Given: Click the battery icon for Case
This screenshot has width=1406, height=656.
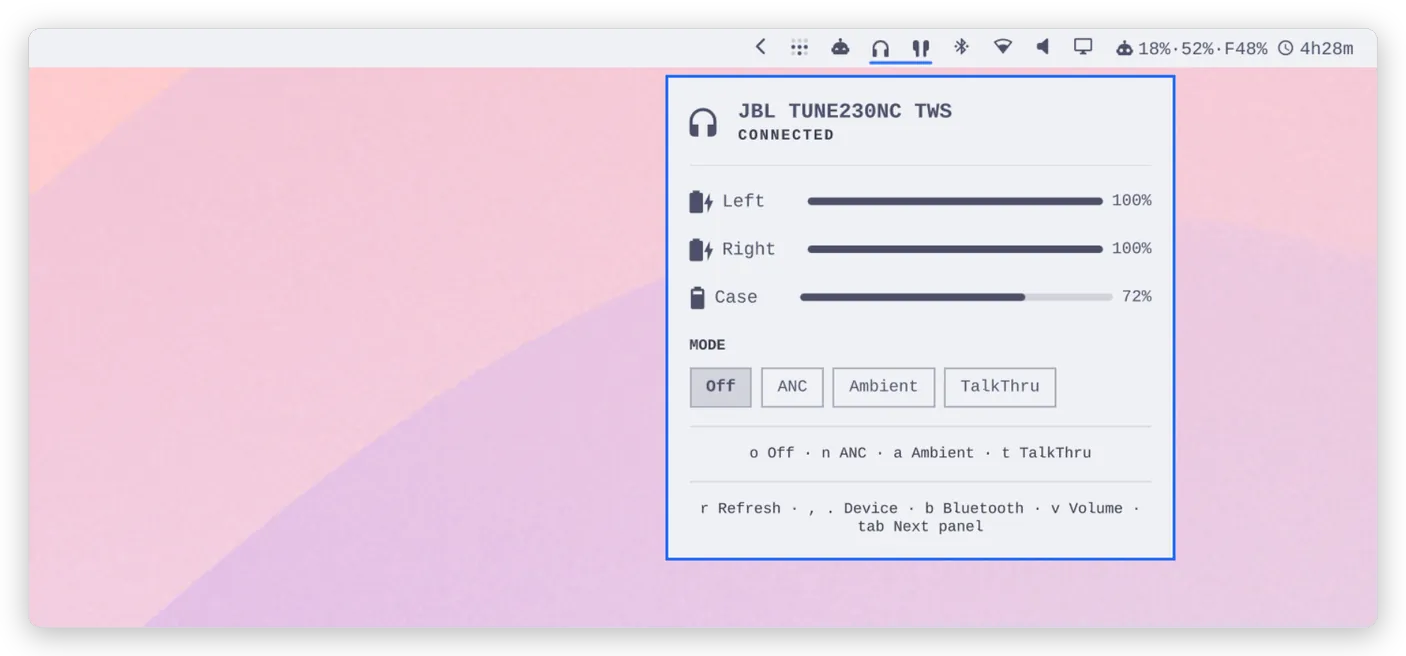Looking at the screenshot, I should click(697, 297).
